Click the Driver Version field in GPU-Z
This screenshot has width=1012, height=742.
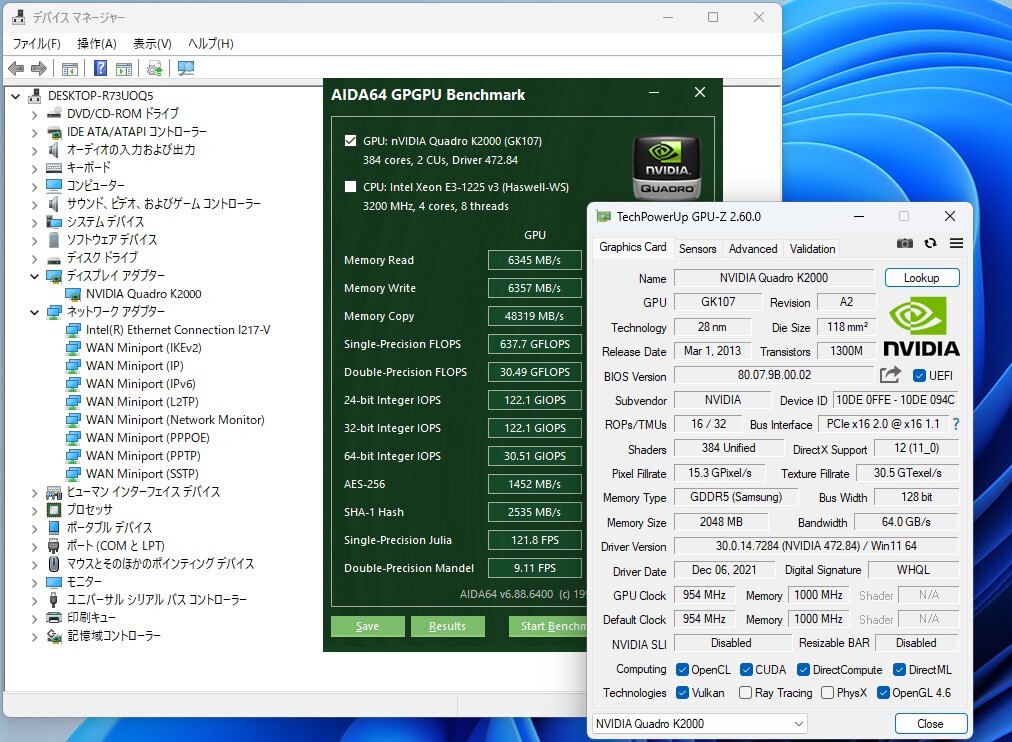click(816, 546)
